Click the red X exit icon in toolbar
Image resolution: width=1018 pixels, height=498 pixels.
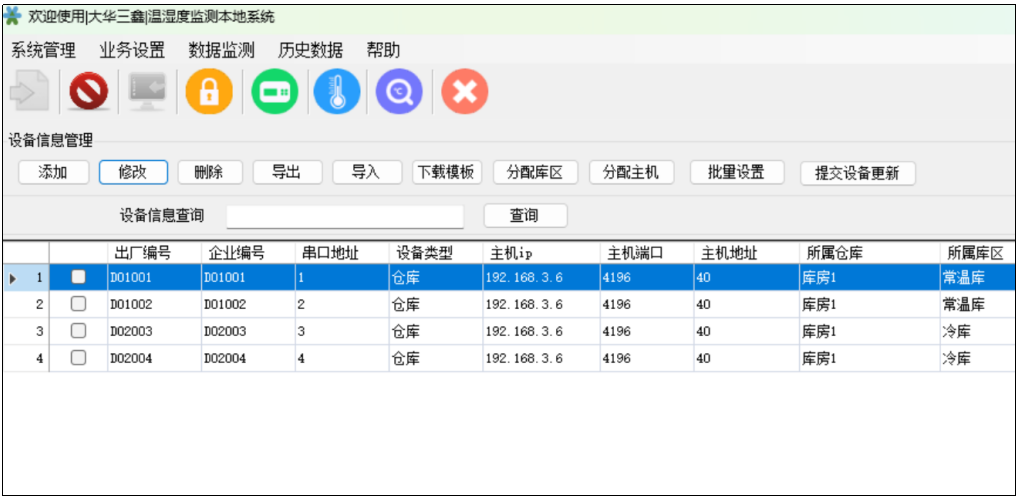tap(464, 93)
